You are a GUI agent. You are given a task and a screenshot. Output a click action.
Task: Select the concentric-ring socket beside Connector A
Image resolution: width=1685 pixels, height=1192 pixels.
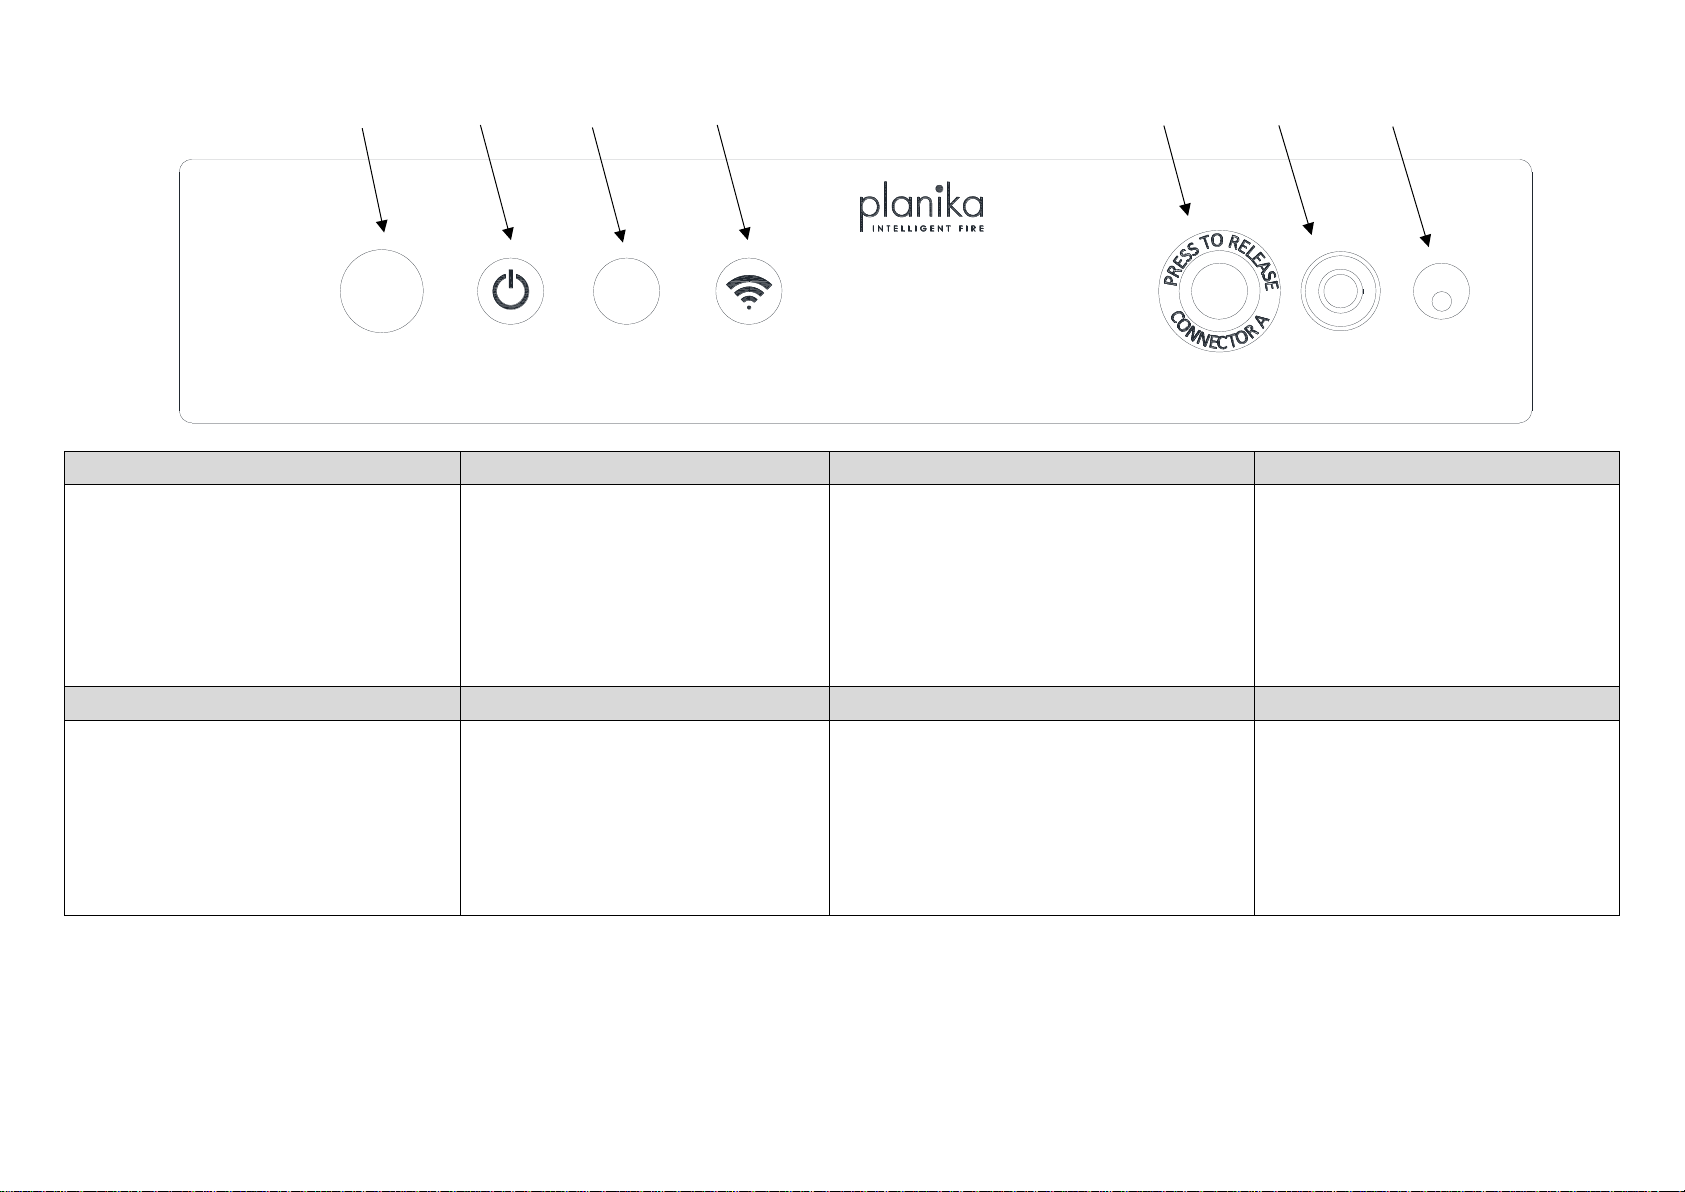point(1340,292)
